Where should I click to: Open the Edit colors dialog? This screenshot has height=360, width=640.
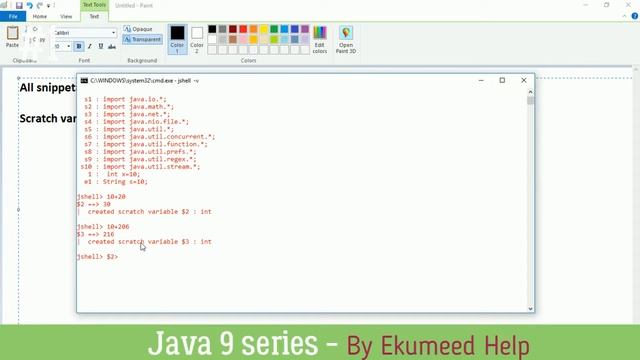coord(320,39)
